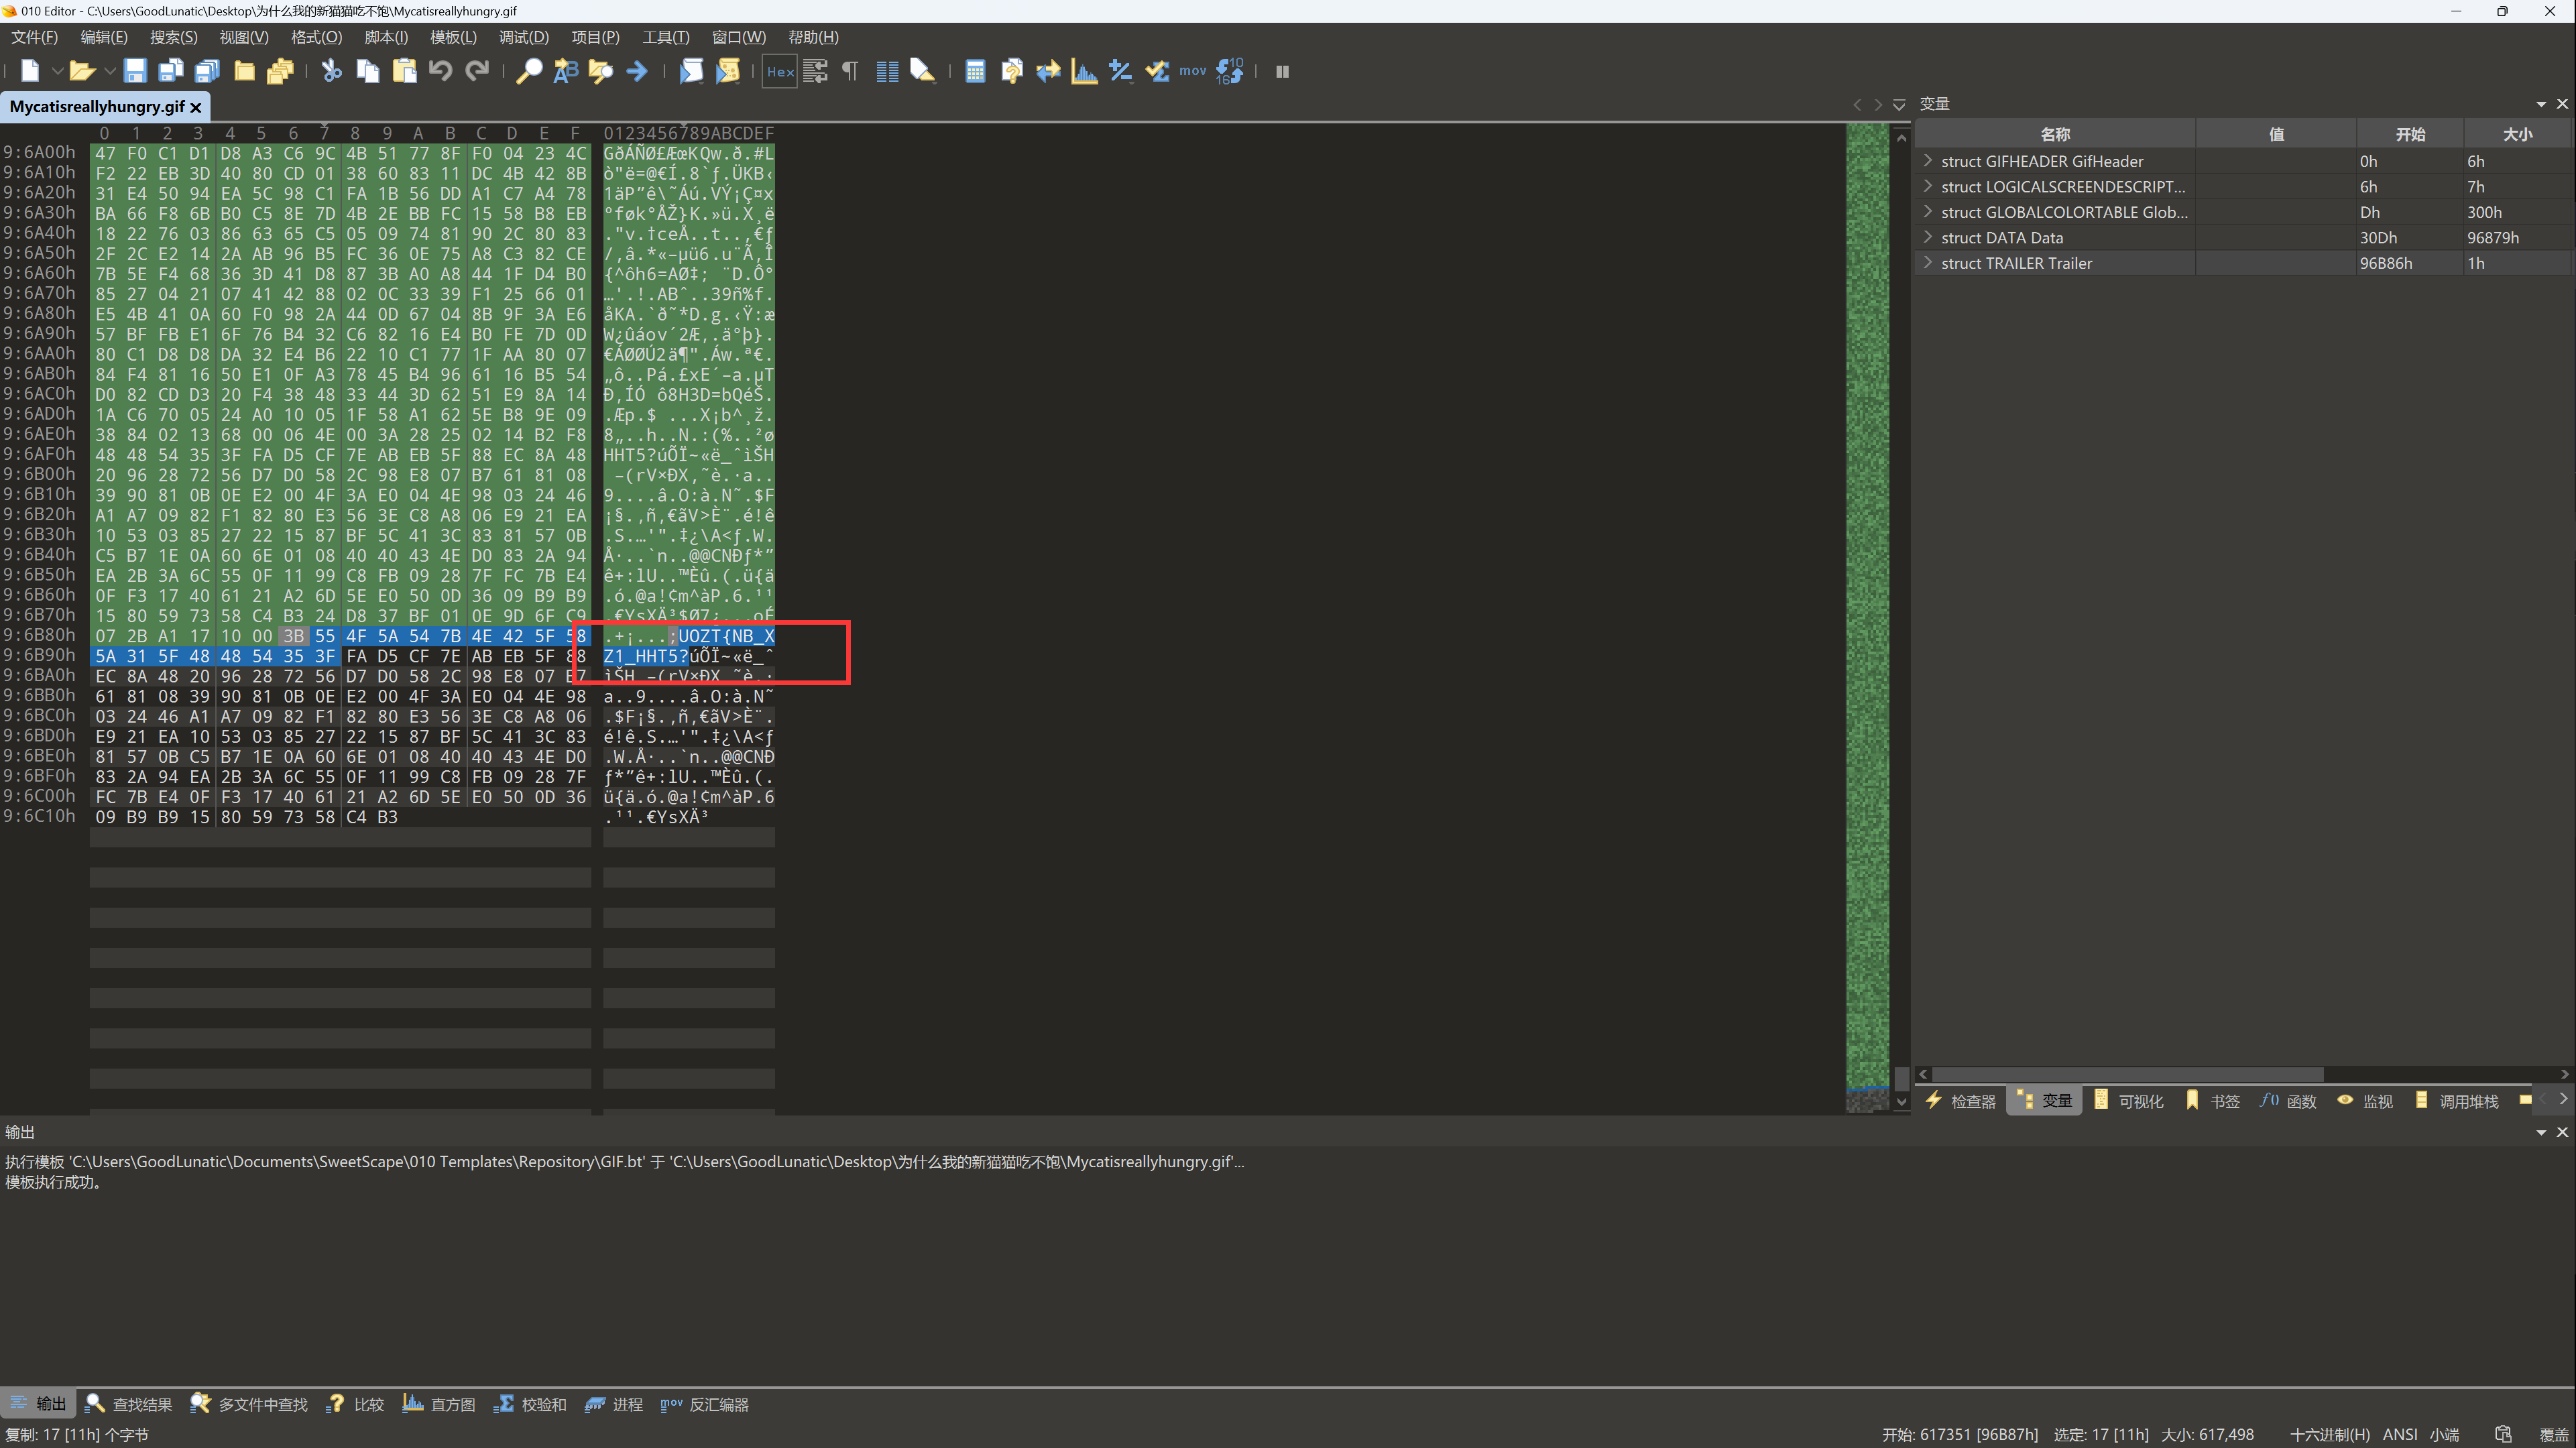Screen dimensions: 2576x1448
Task: Switch to the 书签 tab
Action: point(2213,1100)
